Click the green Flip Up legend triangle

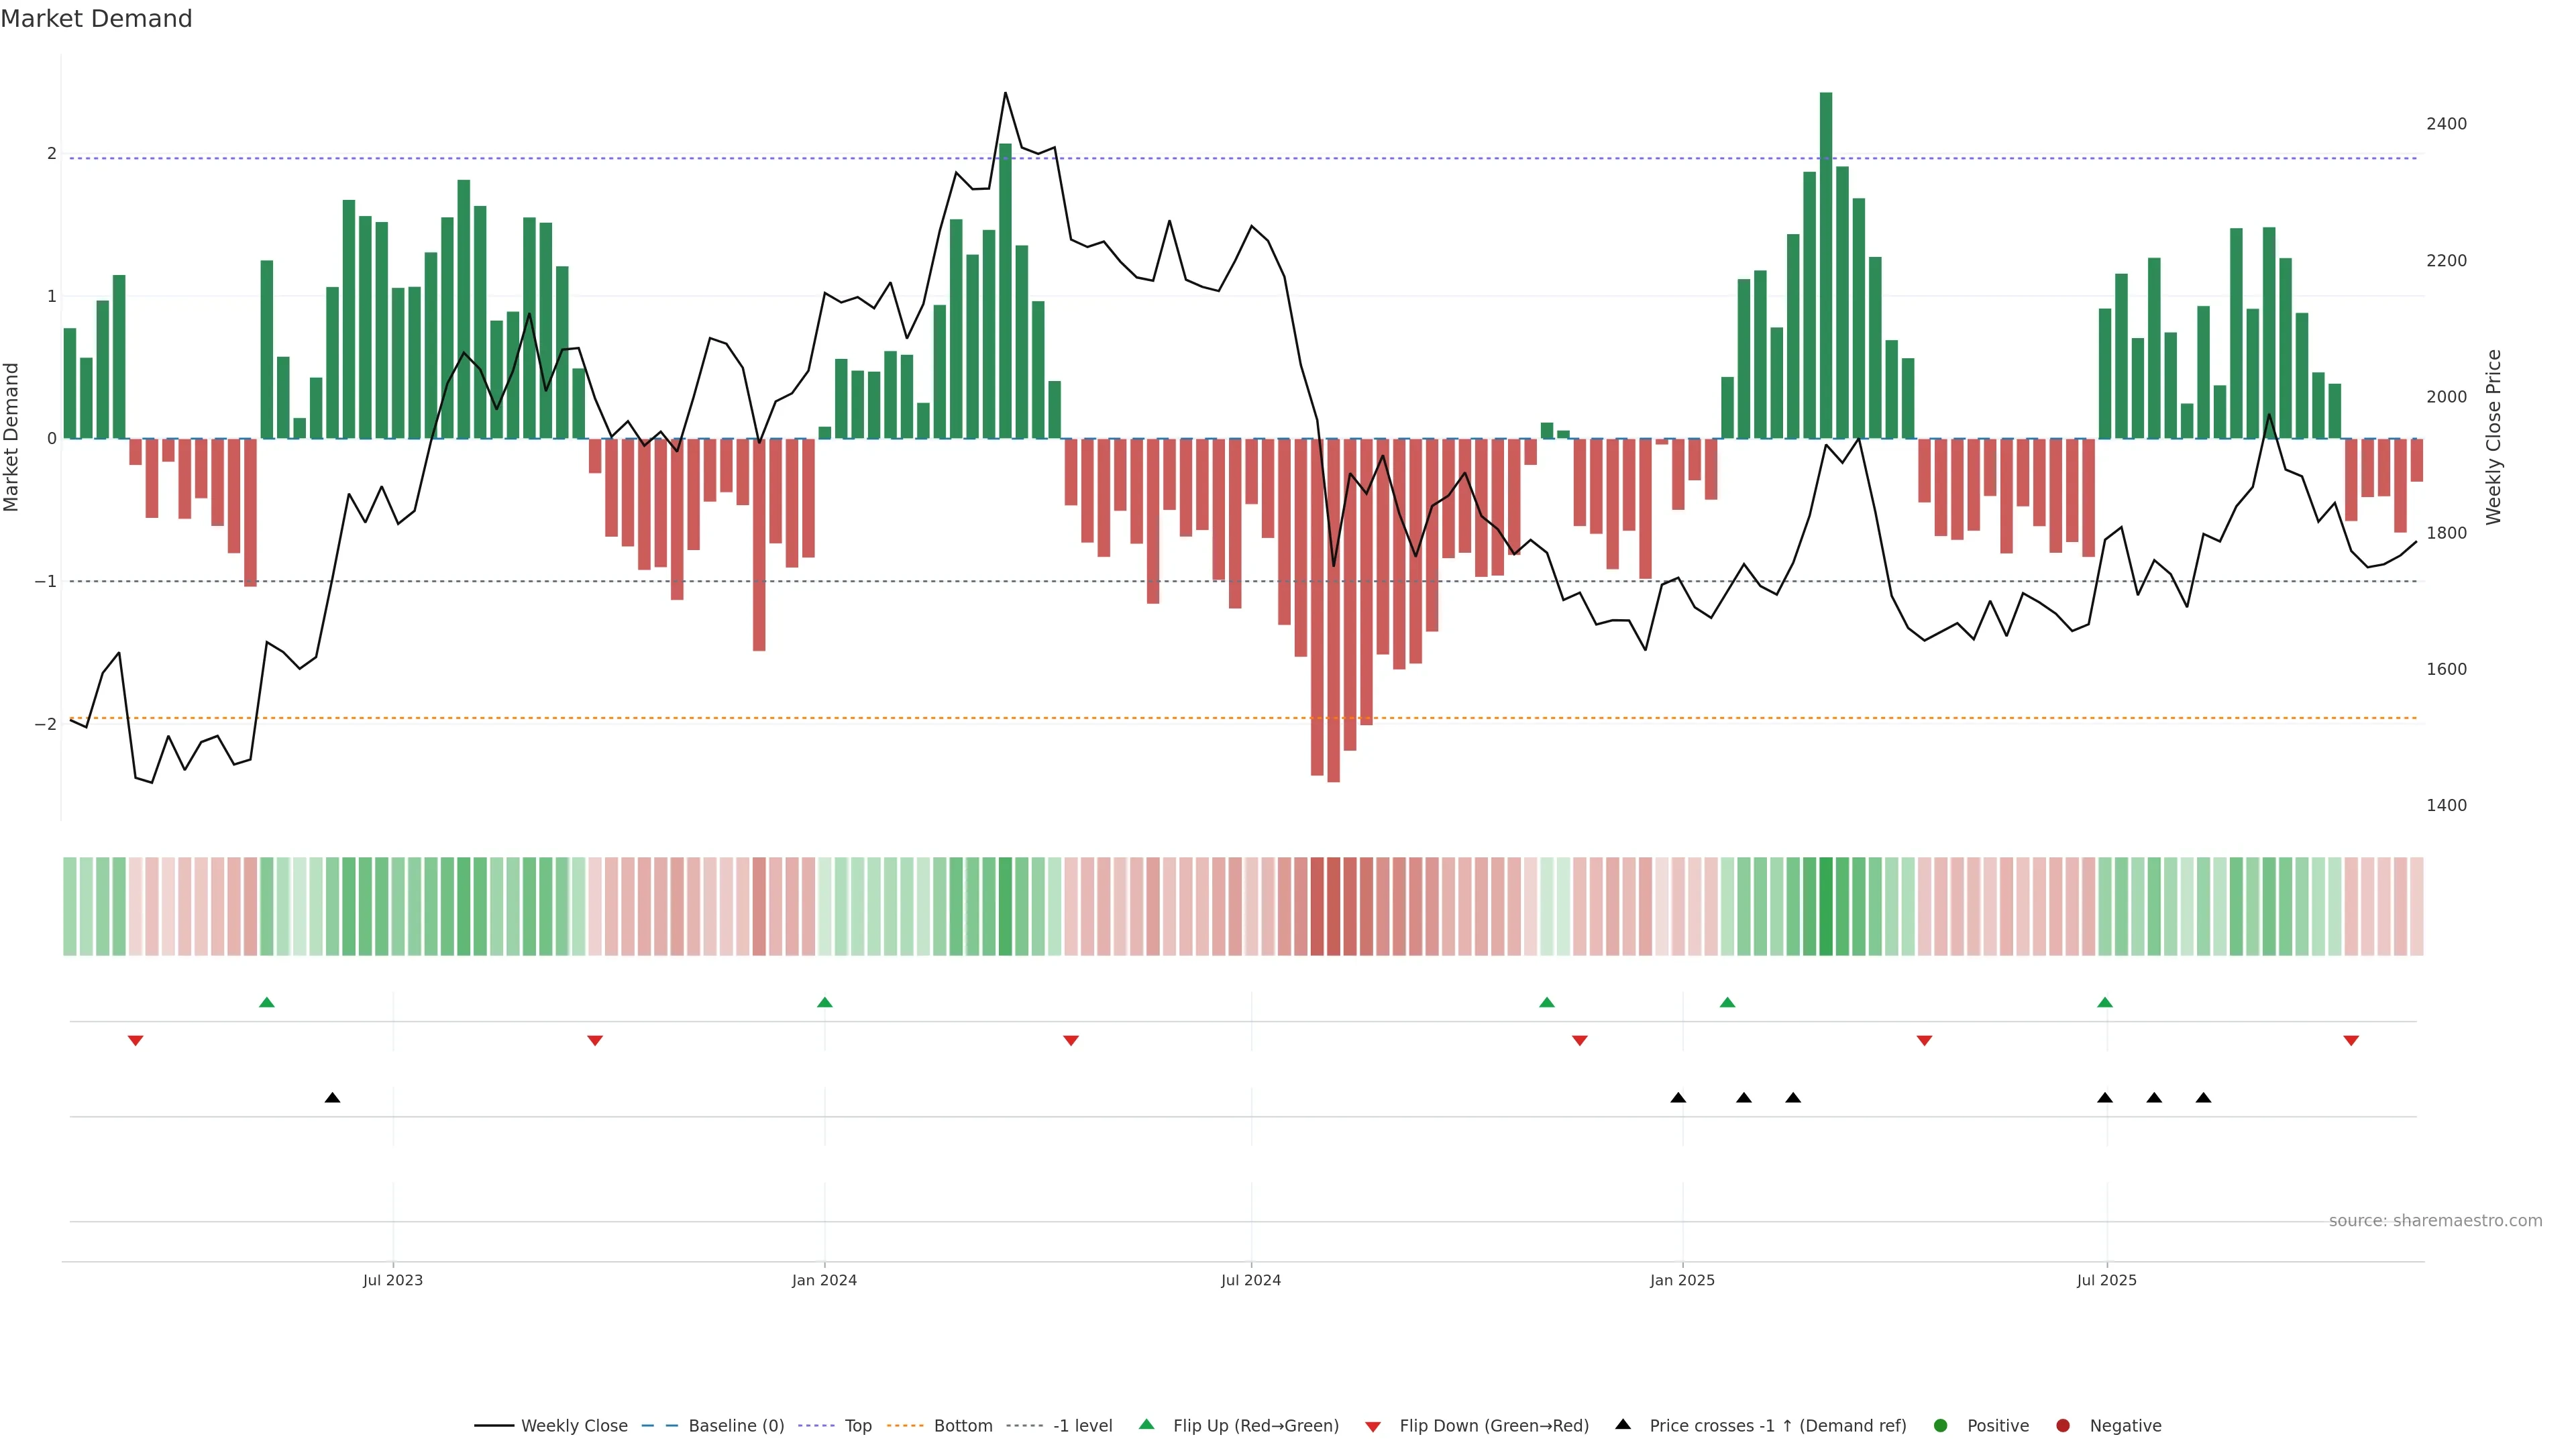coord(1146,1424)
